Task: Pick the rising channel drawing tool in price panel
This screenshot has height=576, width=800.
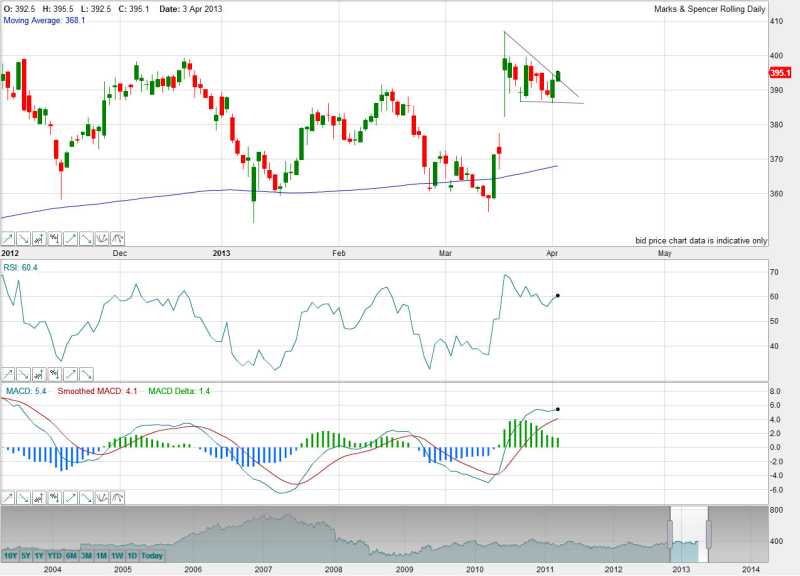Action: click(39, 238)
